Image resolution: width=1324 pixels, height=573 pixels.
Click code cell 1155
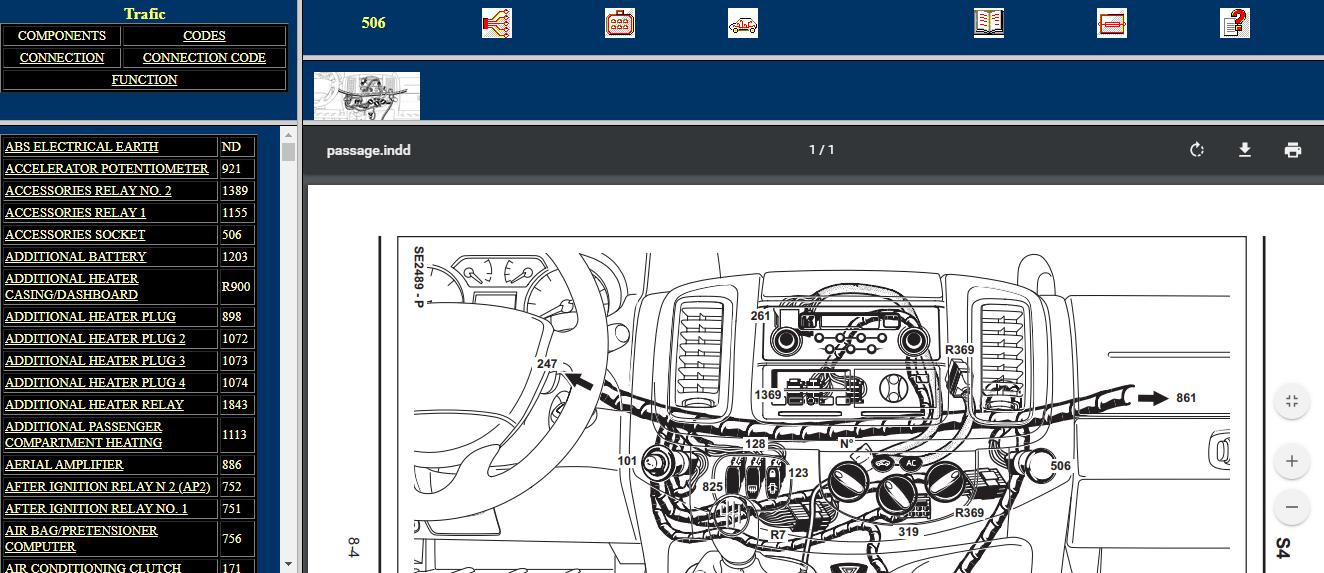237,213
